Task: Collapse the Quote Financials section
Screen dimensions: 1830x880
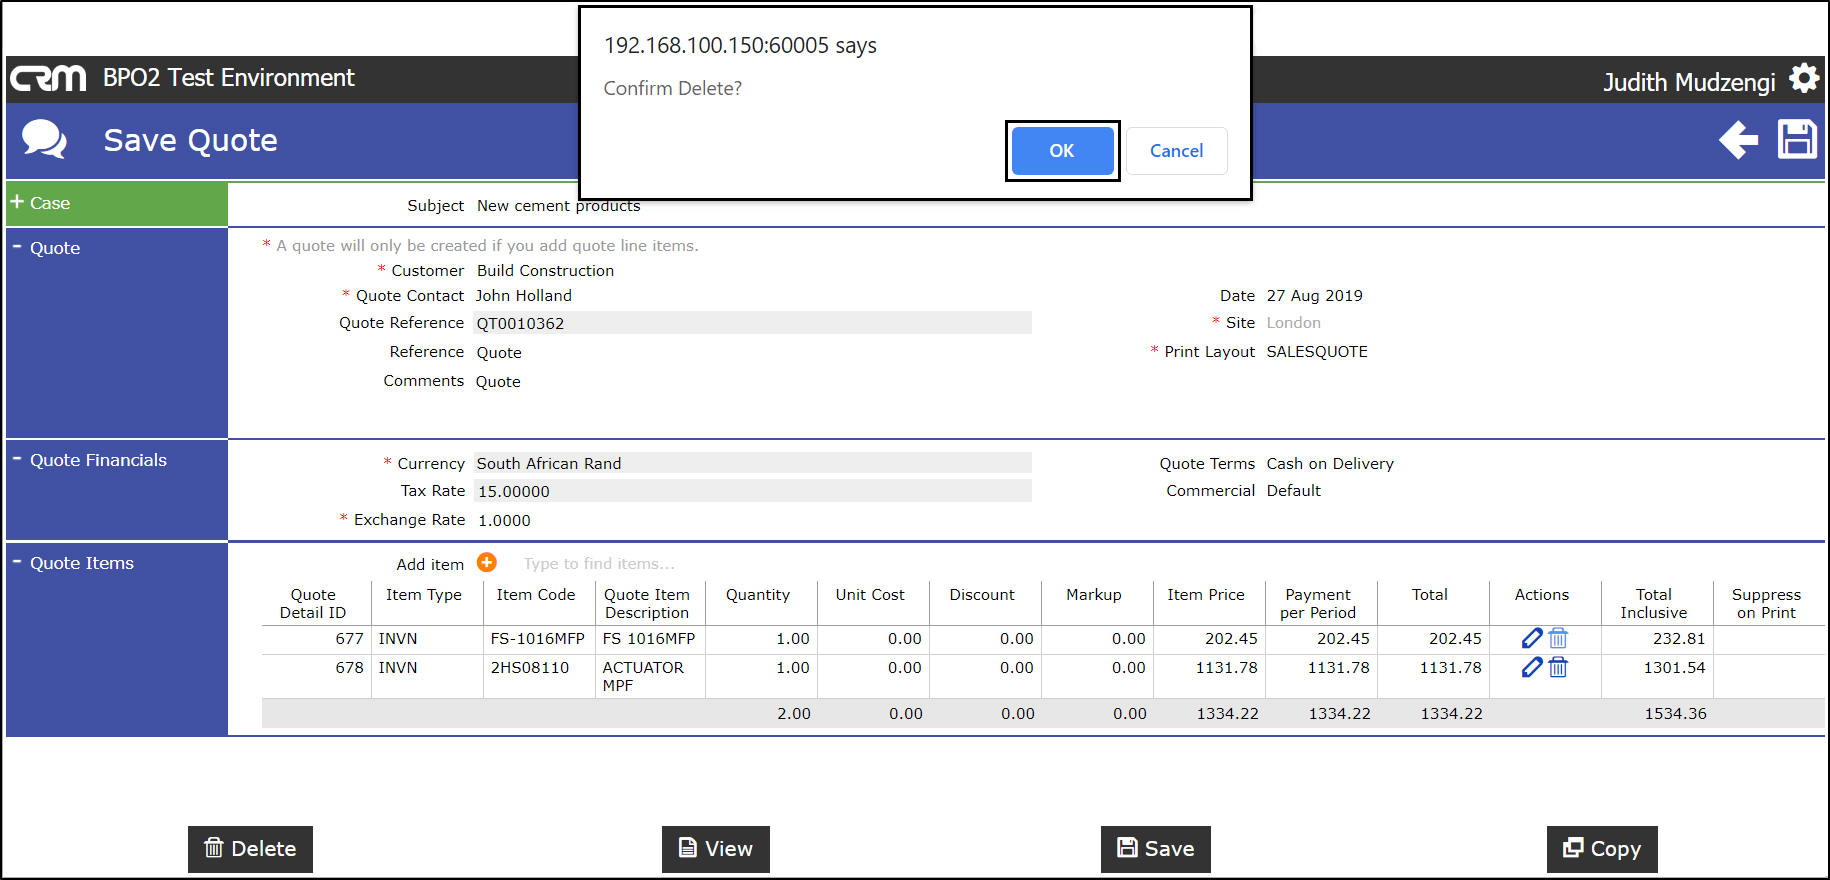Action: 89,460
